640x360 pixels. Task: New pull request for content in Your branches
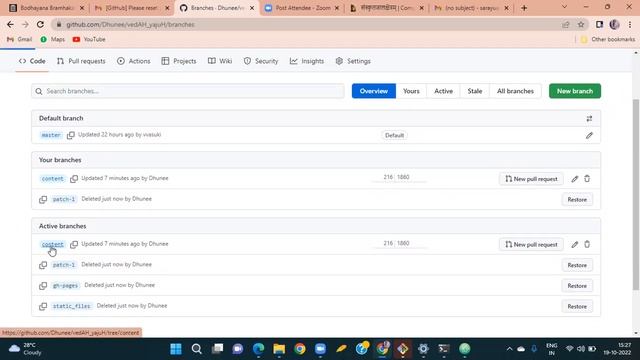531,179
